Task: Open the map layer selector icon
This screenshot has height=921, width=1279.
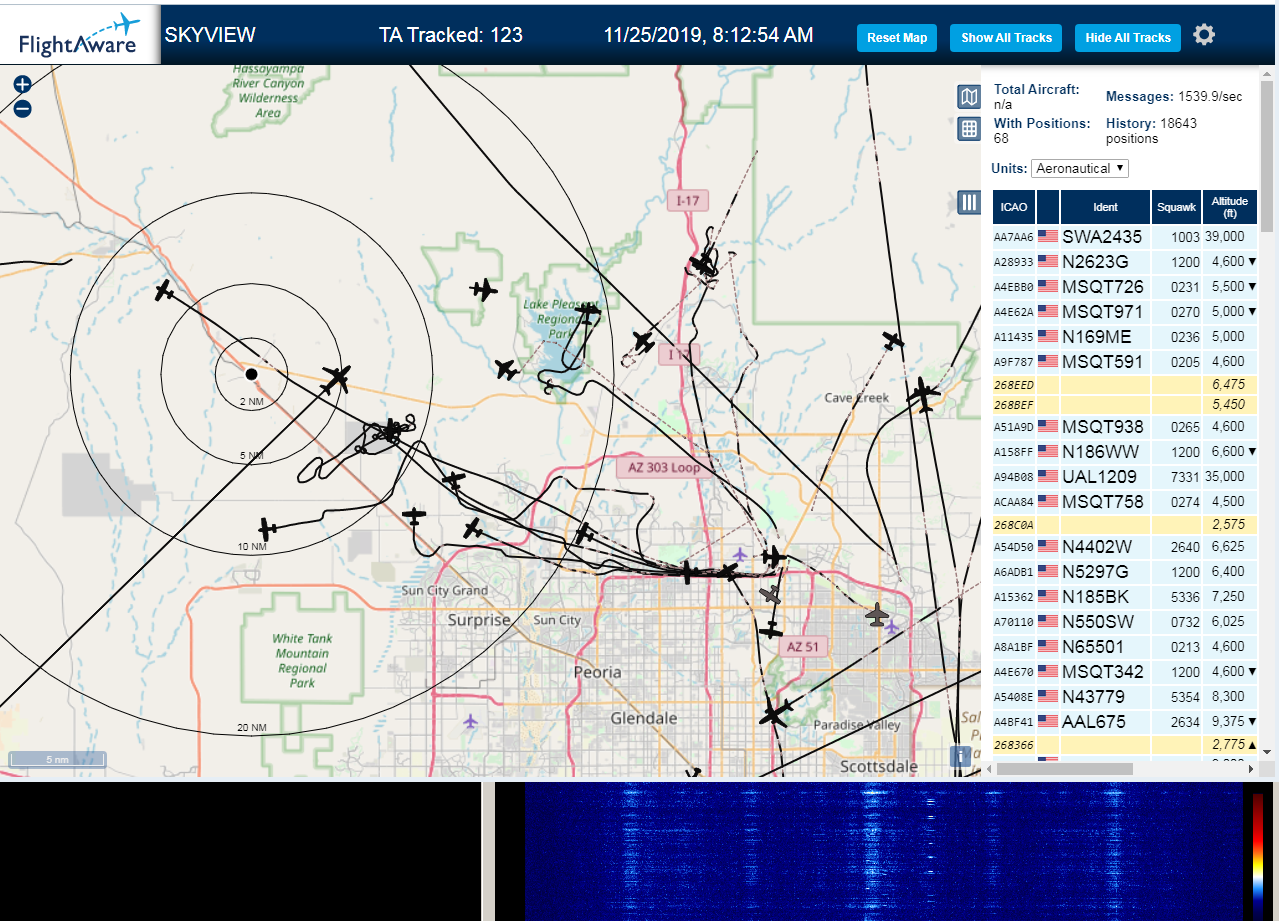Action: pos(968,97)
